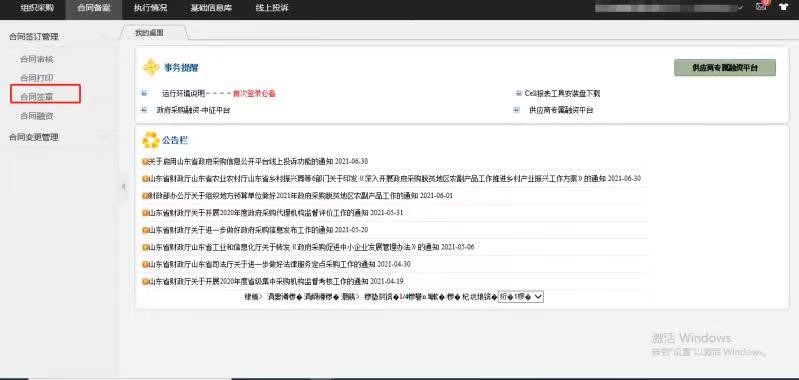Open the 组织采购 top menu
This screenshot has height=380, width=799.
pos(37,8)
